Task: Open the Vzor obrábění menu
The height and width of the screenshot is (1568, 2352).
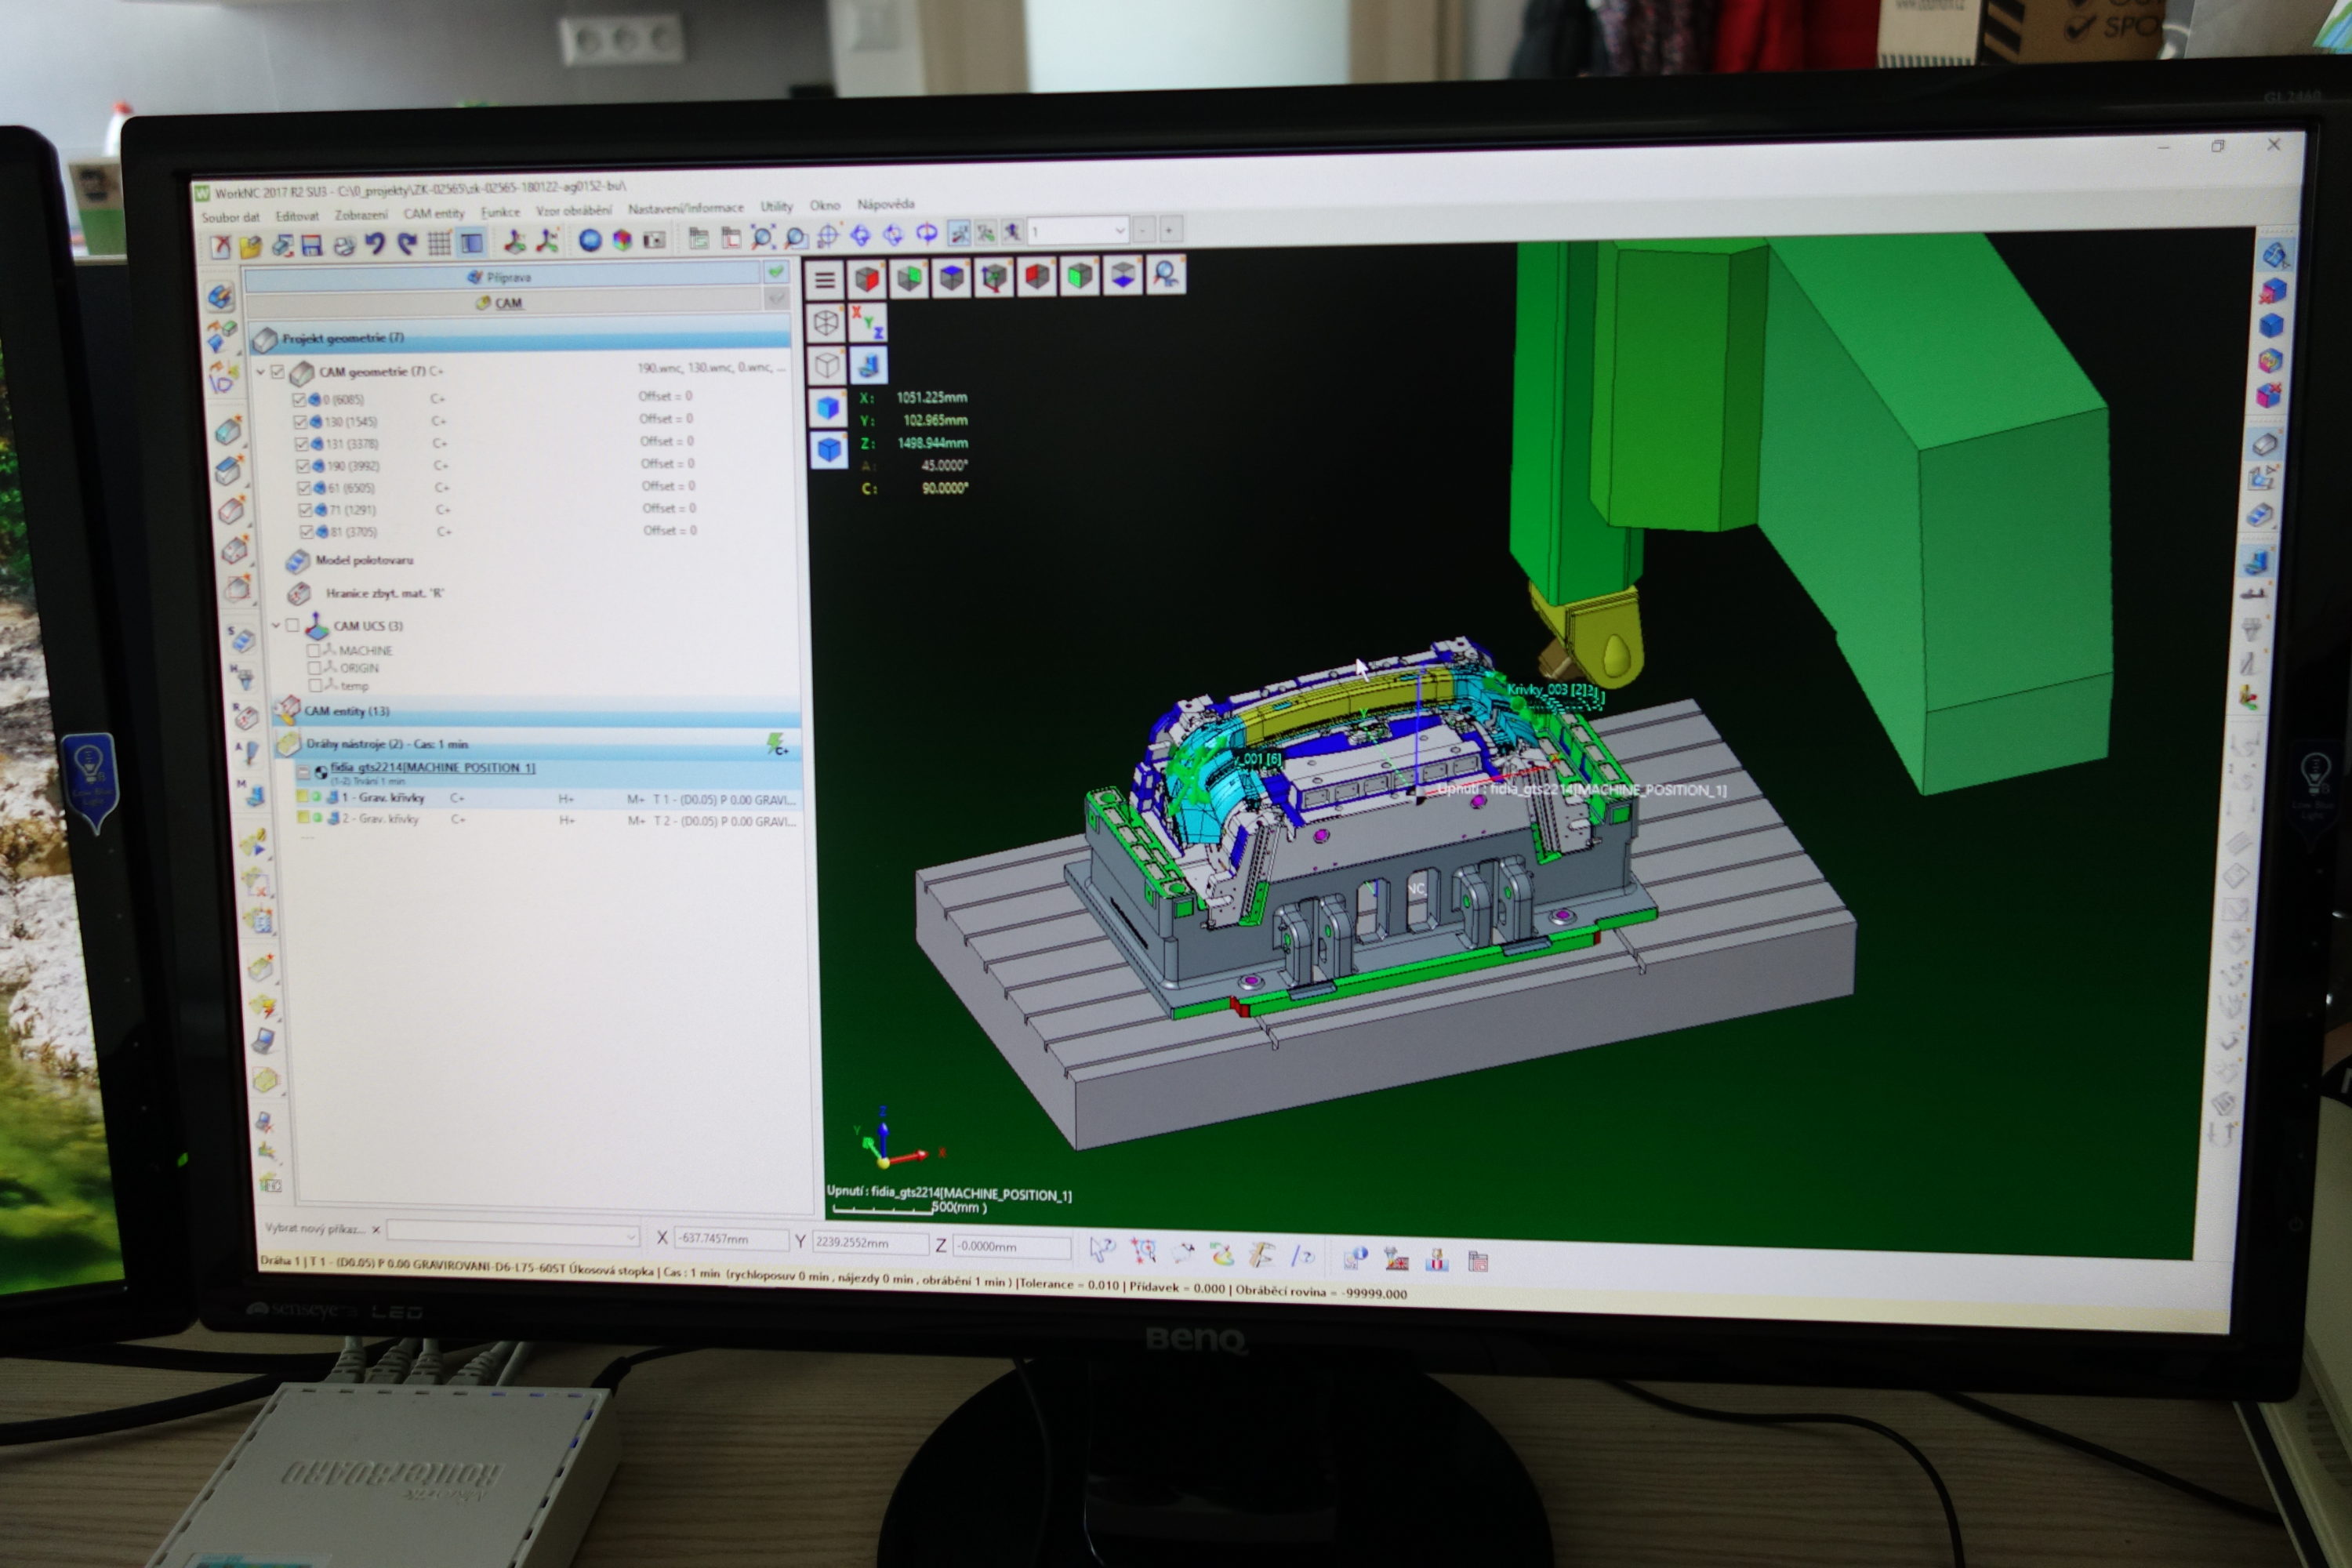Action: [574, 210]
